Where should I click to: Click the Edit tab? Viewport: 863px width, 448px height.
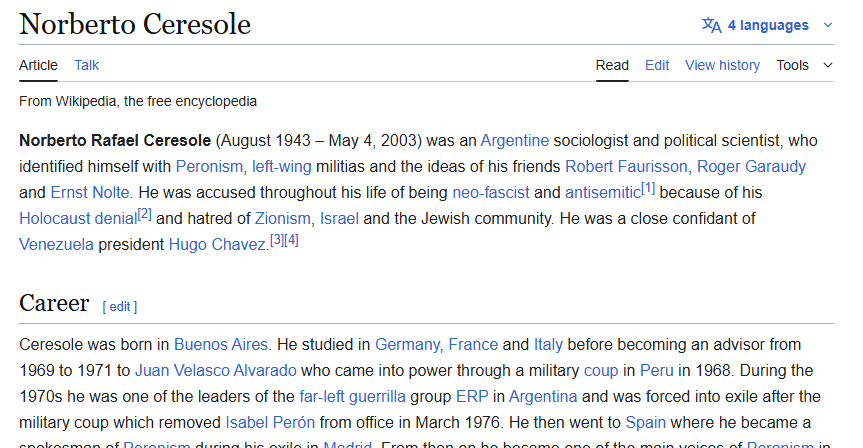point(657,65)
